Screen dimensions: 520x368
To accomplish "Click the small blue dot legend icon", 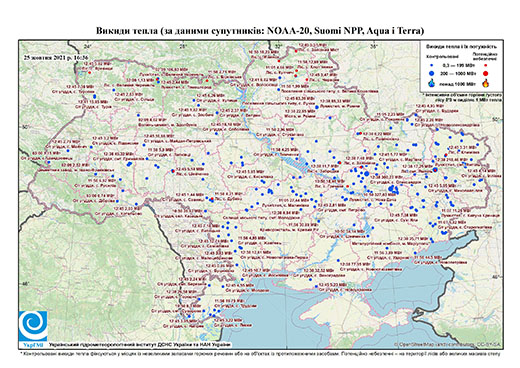I will tap(432, 65).
